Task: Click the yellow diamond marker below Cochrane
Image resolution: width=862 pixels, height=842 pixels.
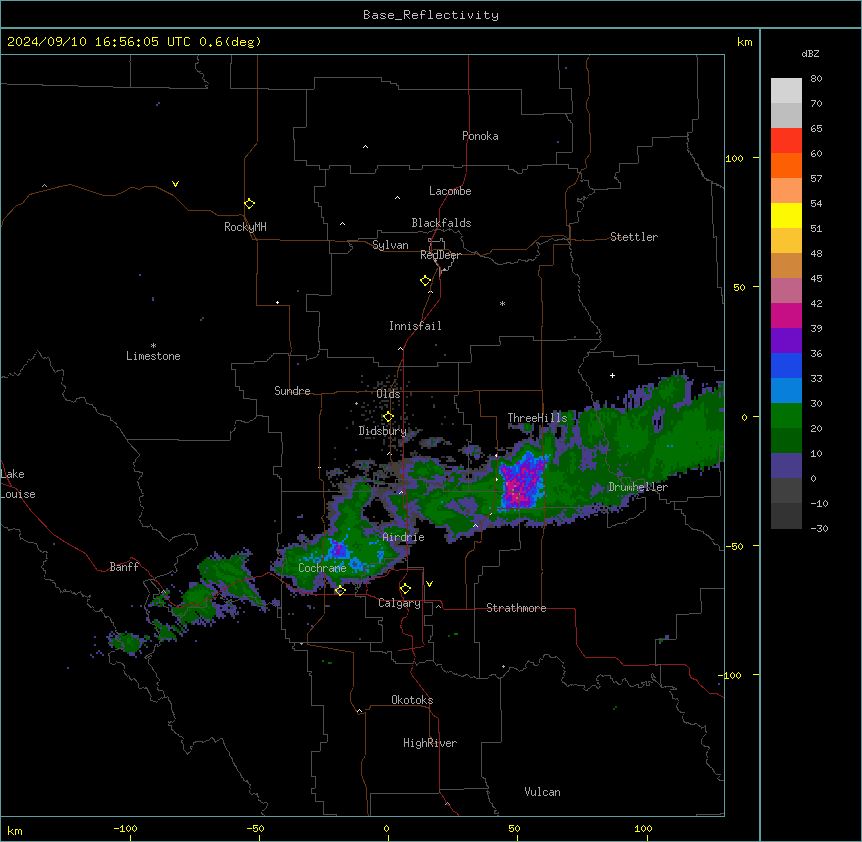Action: pyautogui.click(x=340, y=590)
